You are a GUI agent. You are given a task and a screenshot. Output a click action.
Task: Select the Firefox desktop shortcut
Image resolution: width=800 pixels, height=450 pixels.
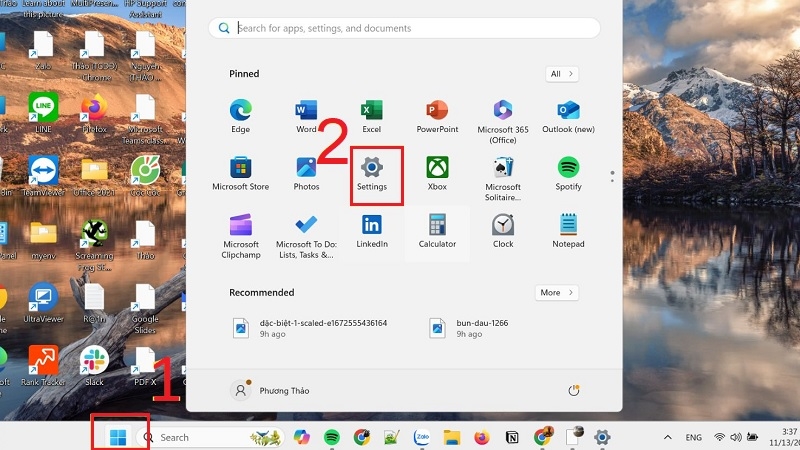click(94, 113)
